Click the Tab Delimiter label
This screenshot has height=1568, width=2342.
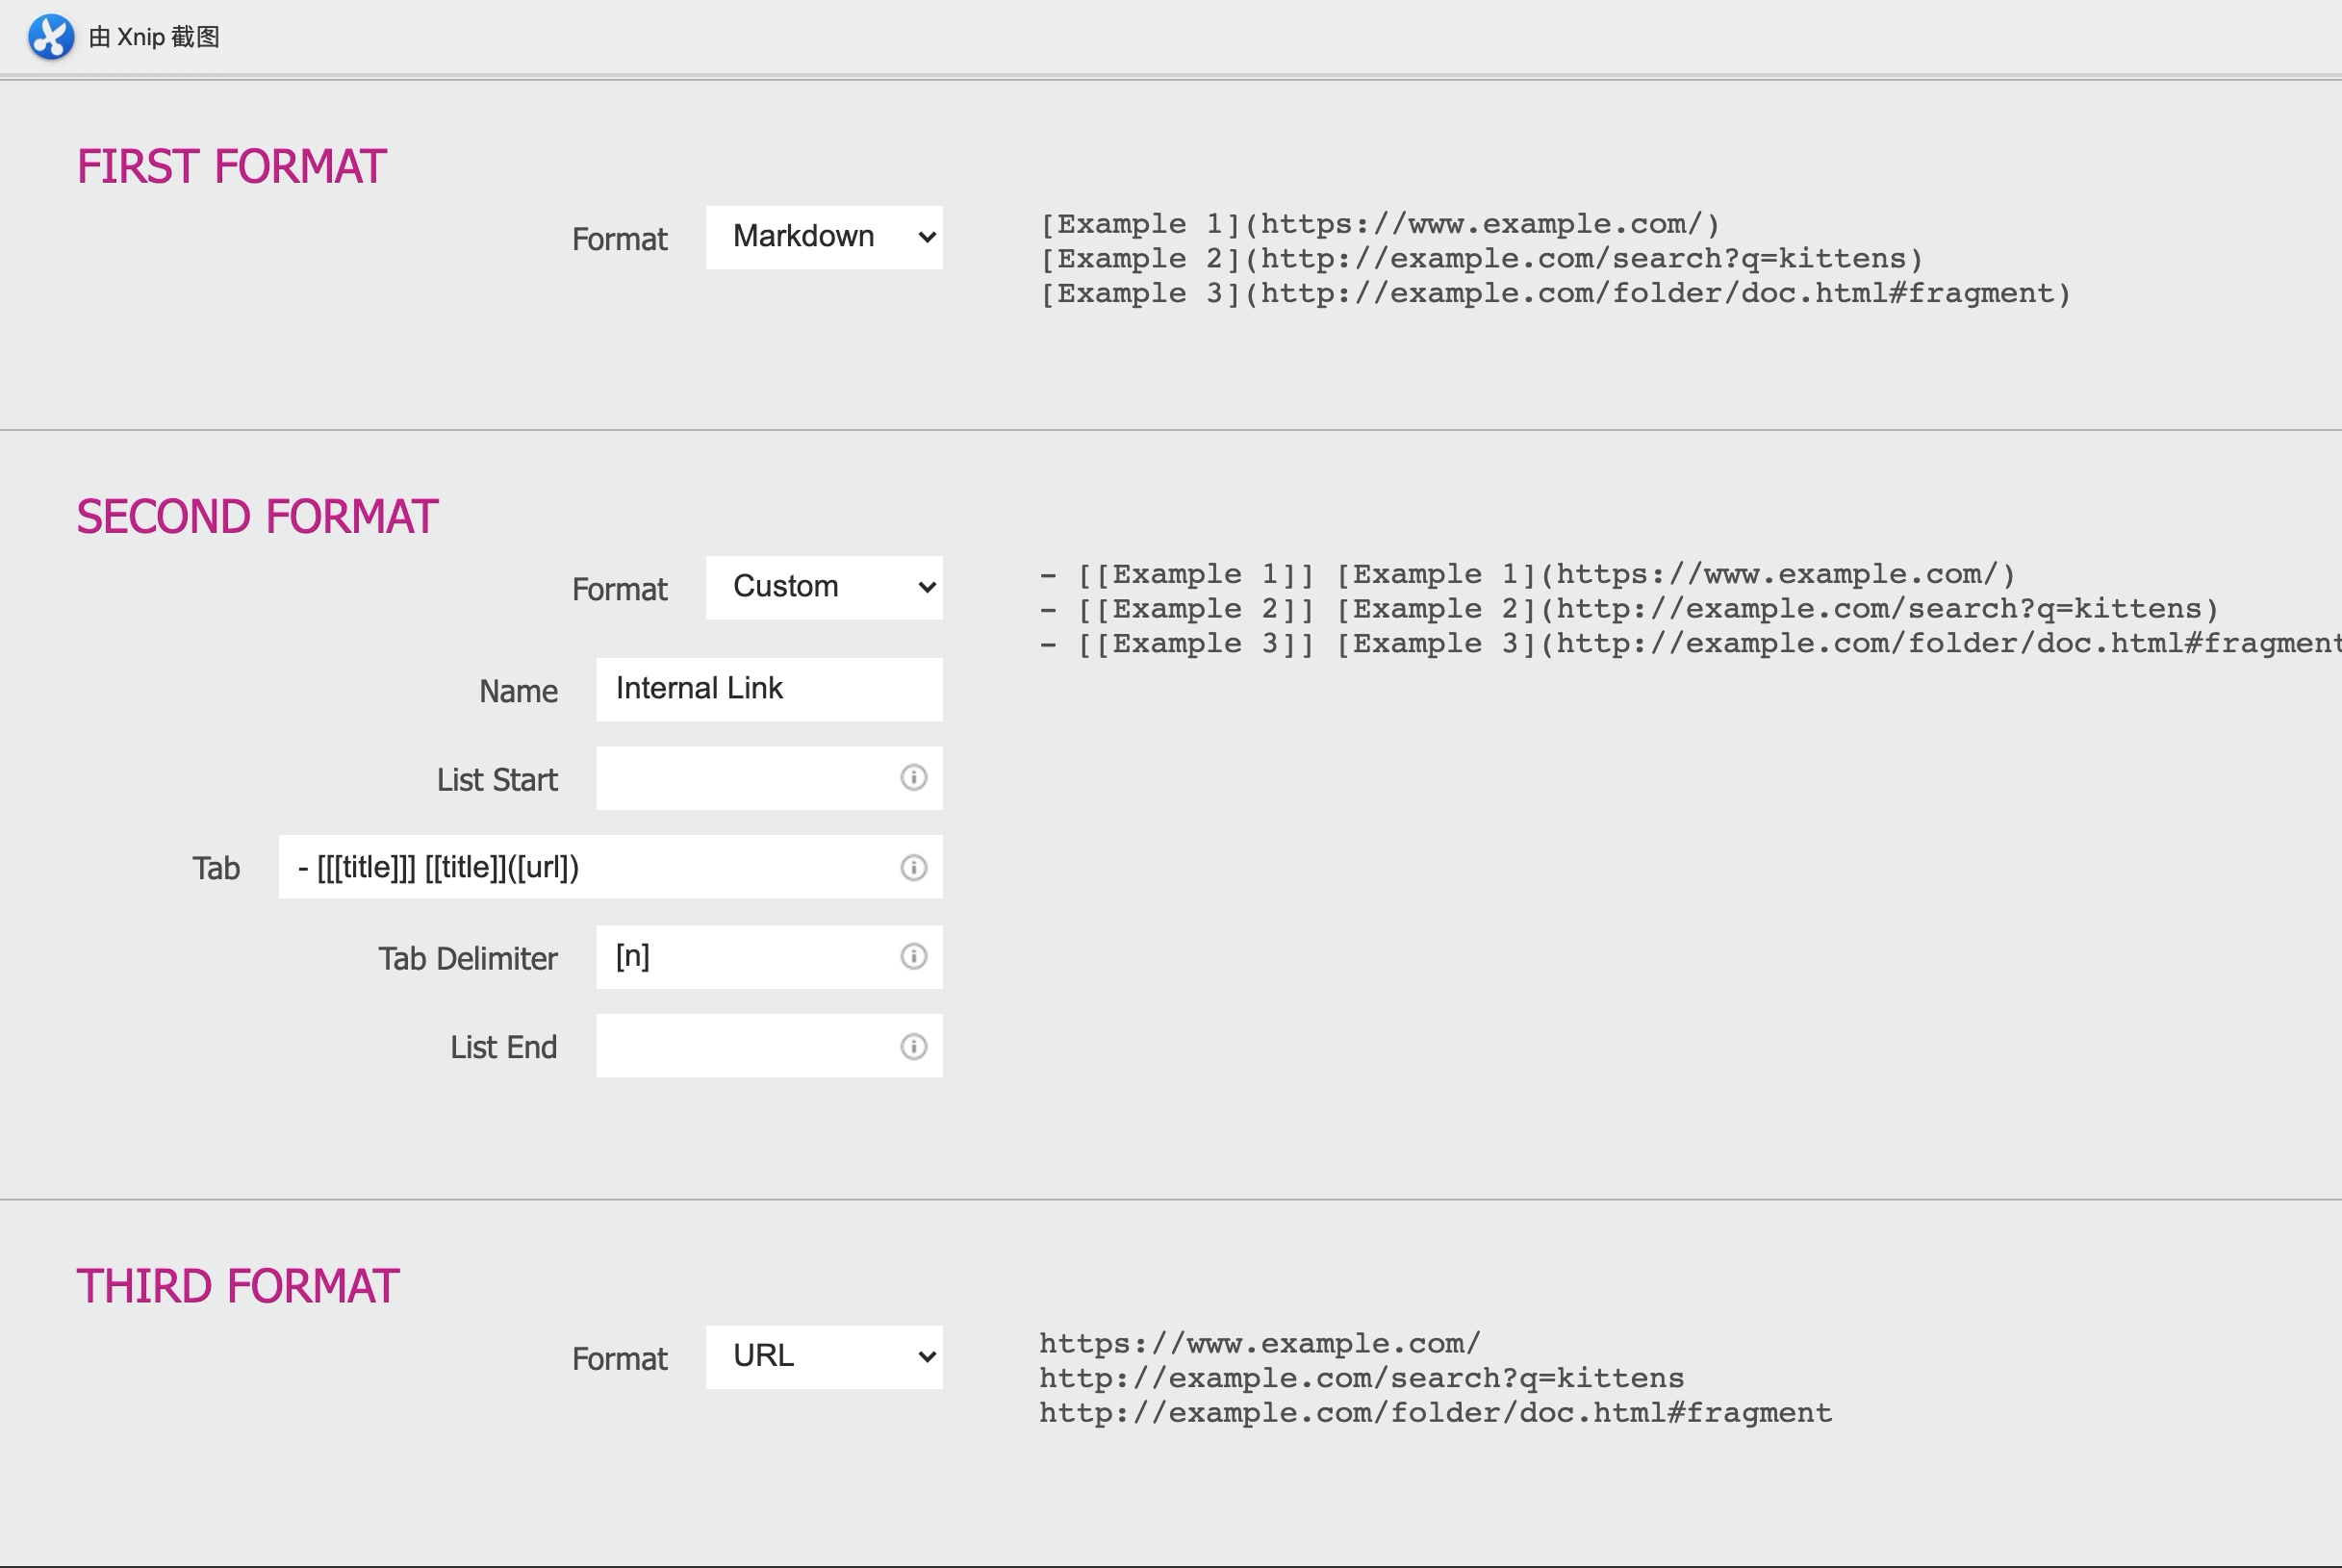coord(467,958)
